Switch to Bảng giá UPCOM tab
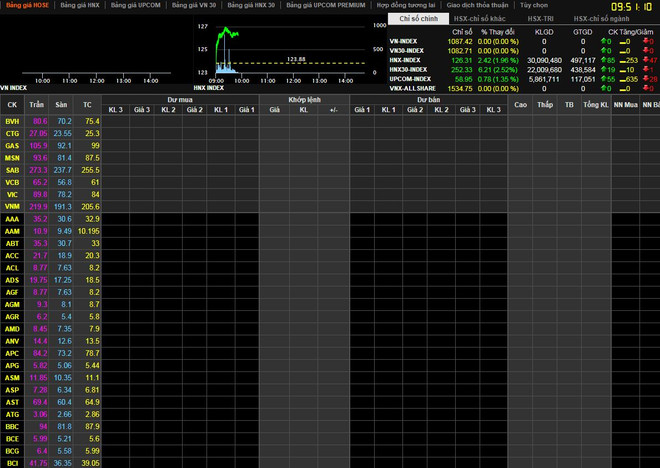Image resolution: width=660 pixels, height=468 pixels. tap(135, 5)
